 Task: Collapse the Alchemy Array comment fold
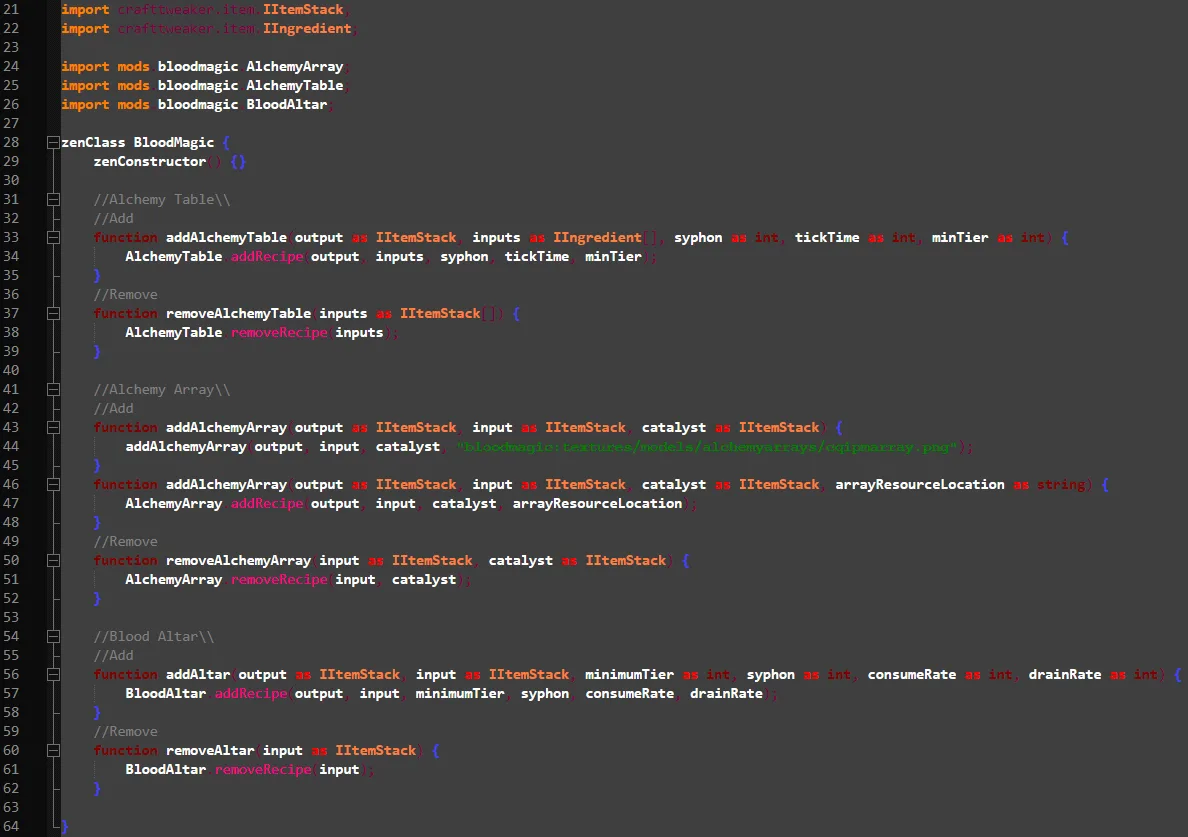(x=53, y=389)
